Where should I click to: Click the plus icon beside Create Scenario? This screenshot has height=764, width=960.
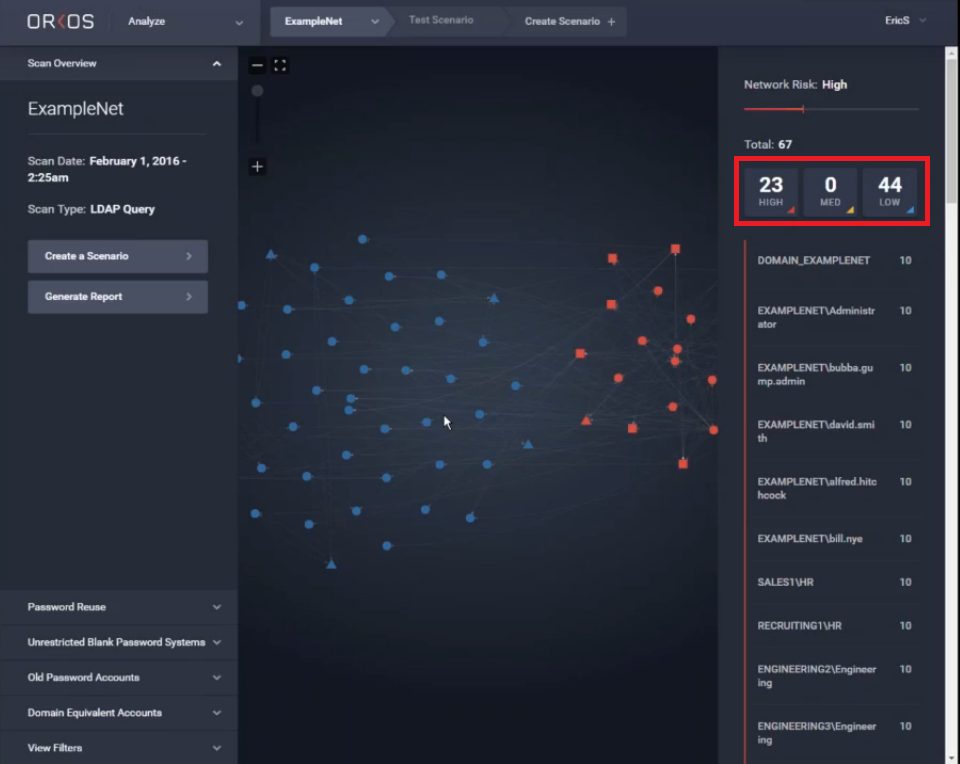pyautogui.click(x=611, y=21)
